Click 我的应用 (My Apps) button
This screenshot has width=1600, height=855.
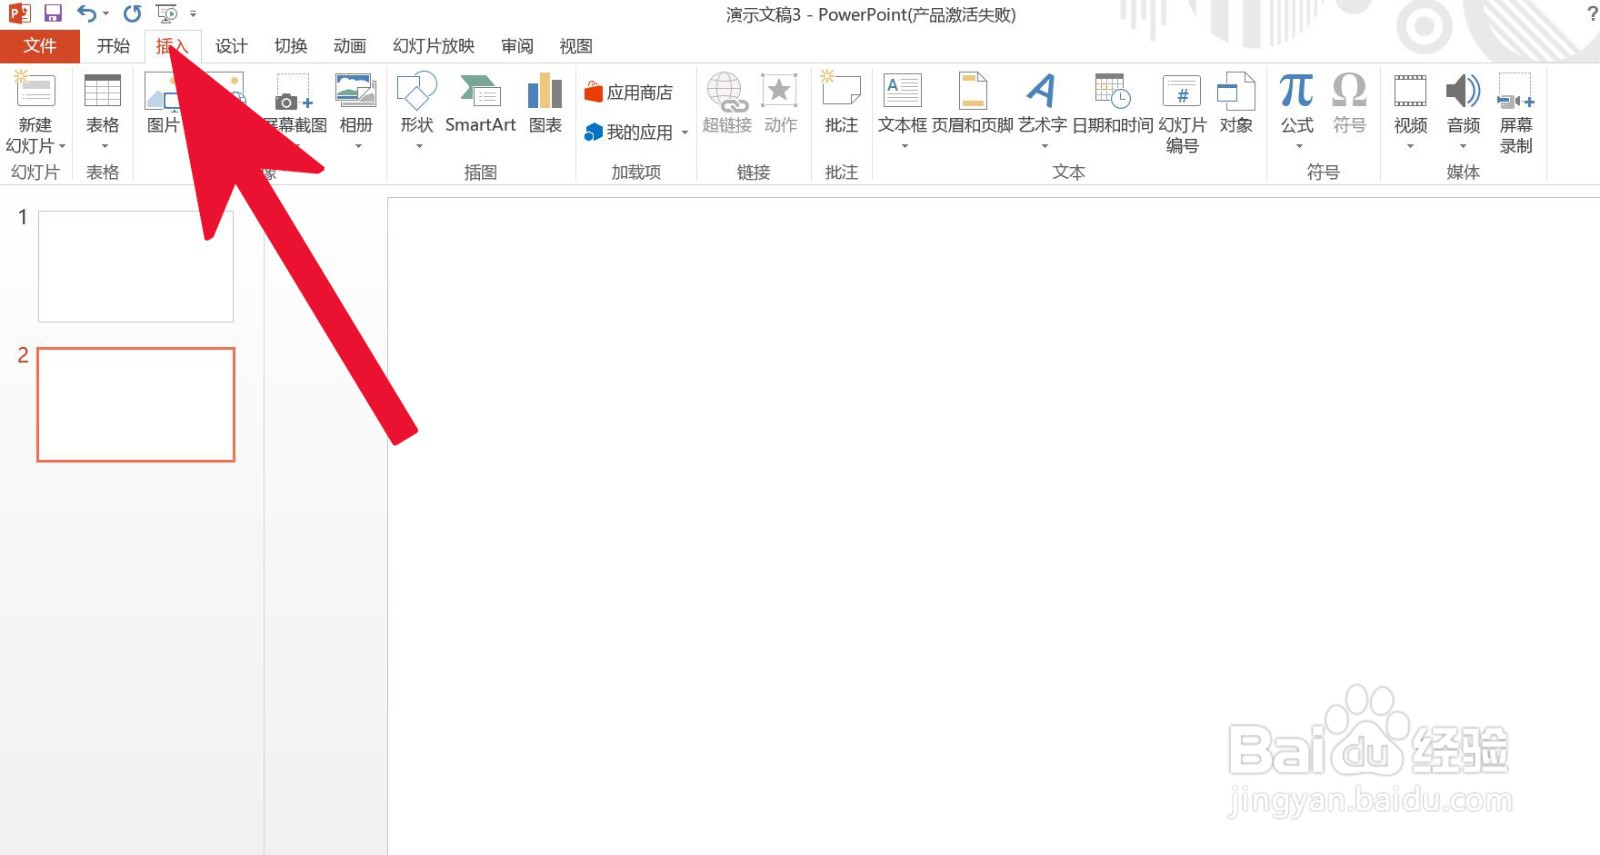629,132
